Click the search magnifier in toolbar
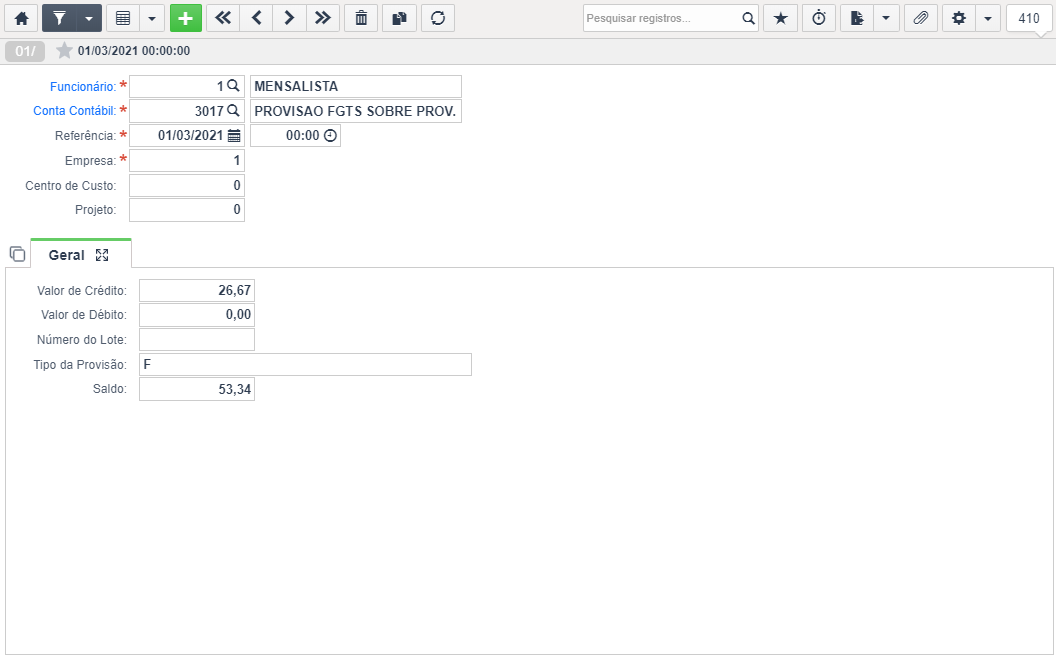The width and height of the screenshot is (1056, 657). [748, 18]
